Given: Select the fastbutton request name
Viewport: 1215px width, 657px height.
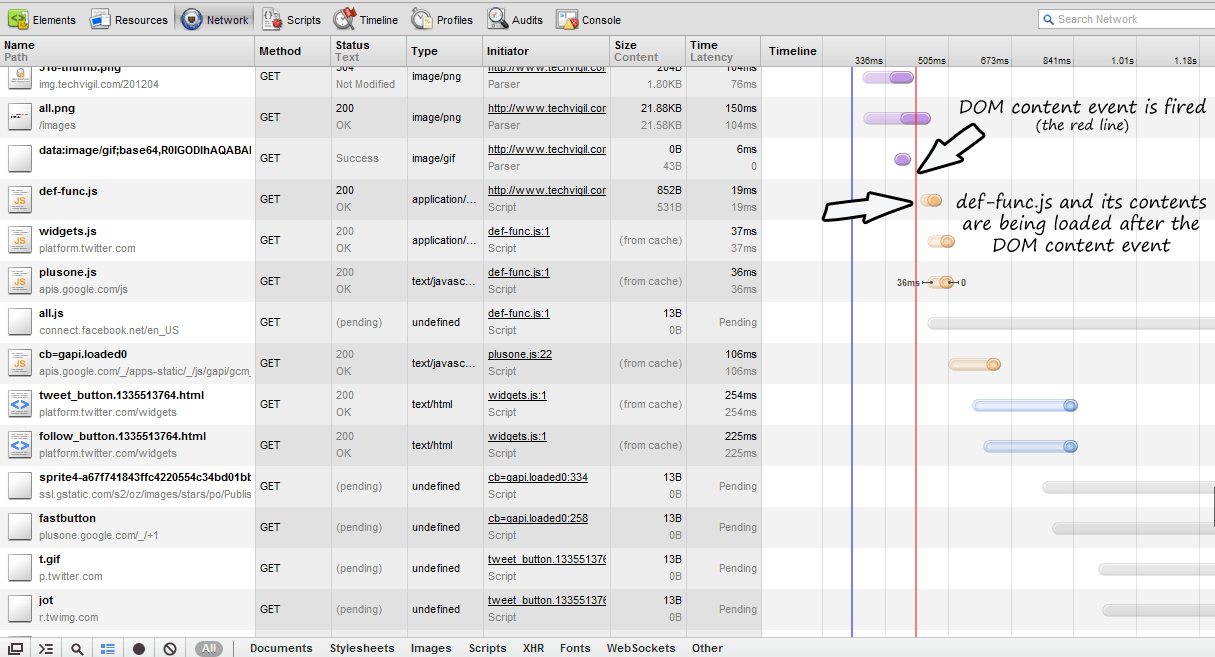Looking at the screenshot, I should [x=67, y=518].
